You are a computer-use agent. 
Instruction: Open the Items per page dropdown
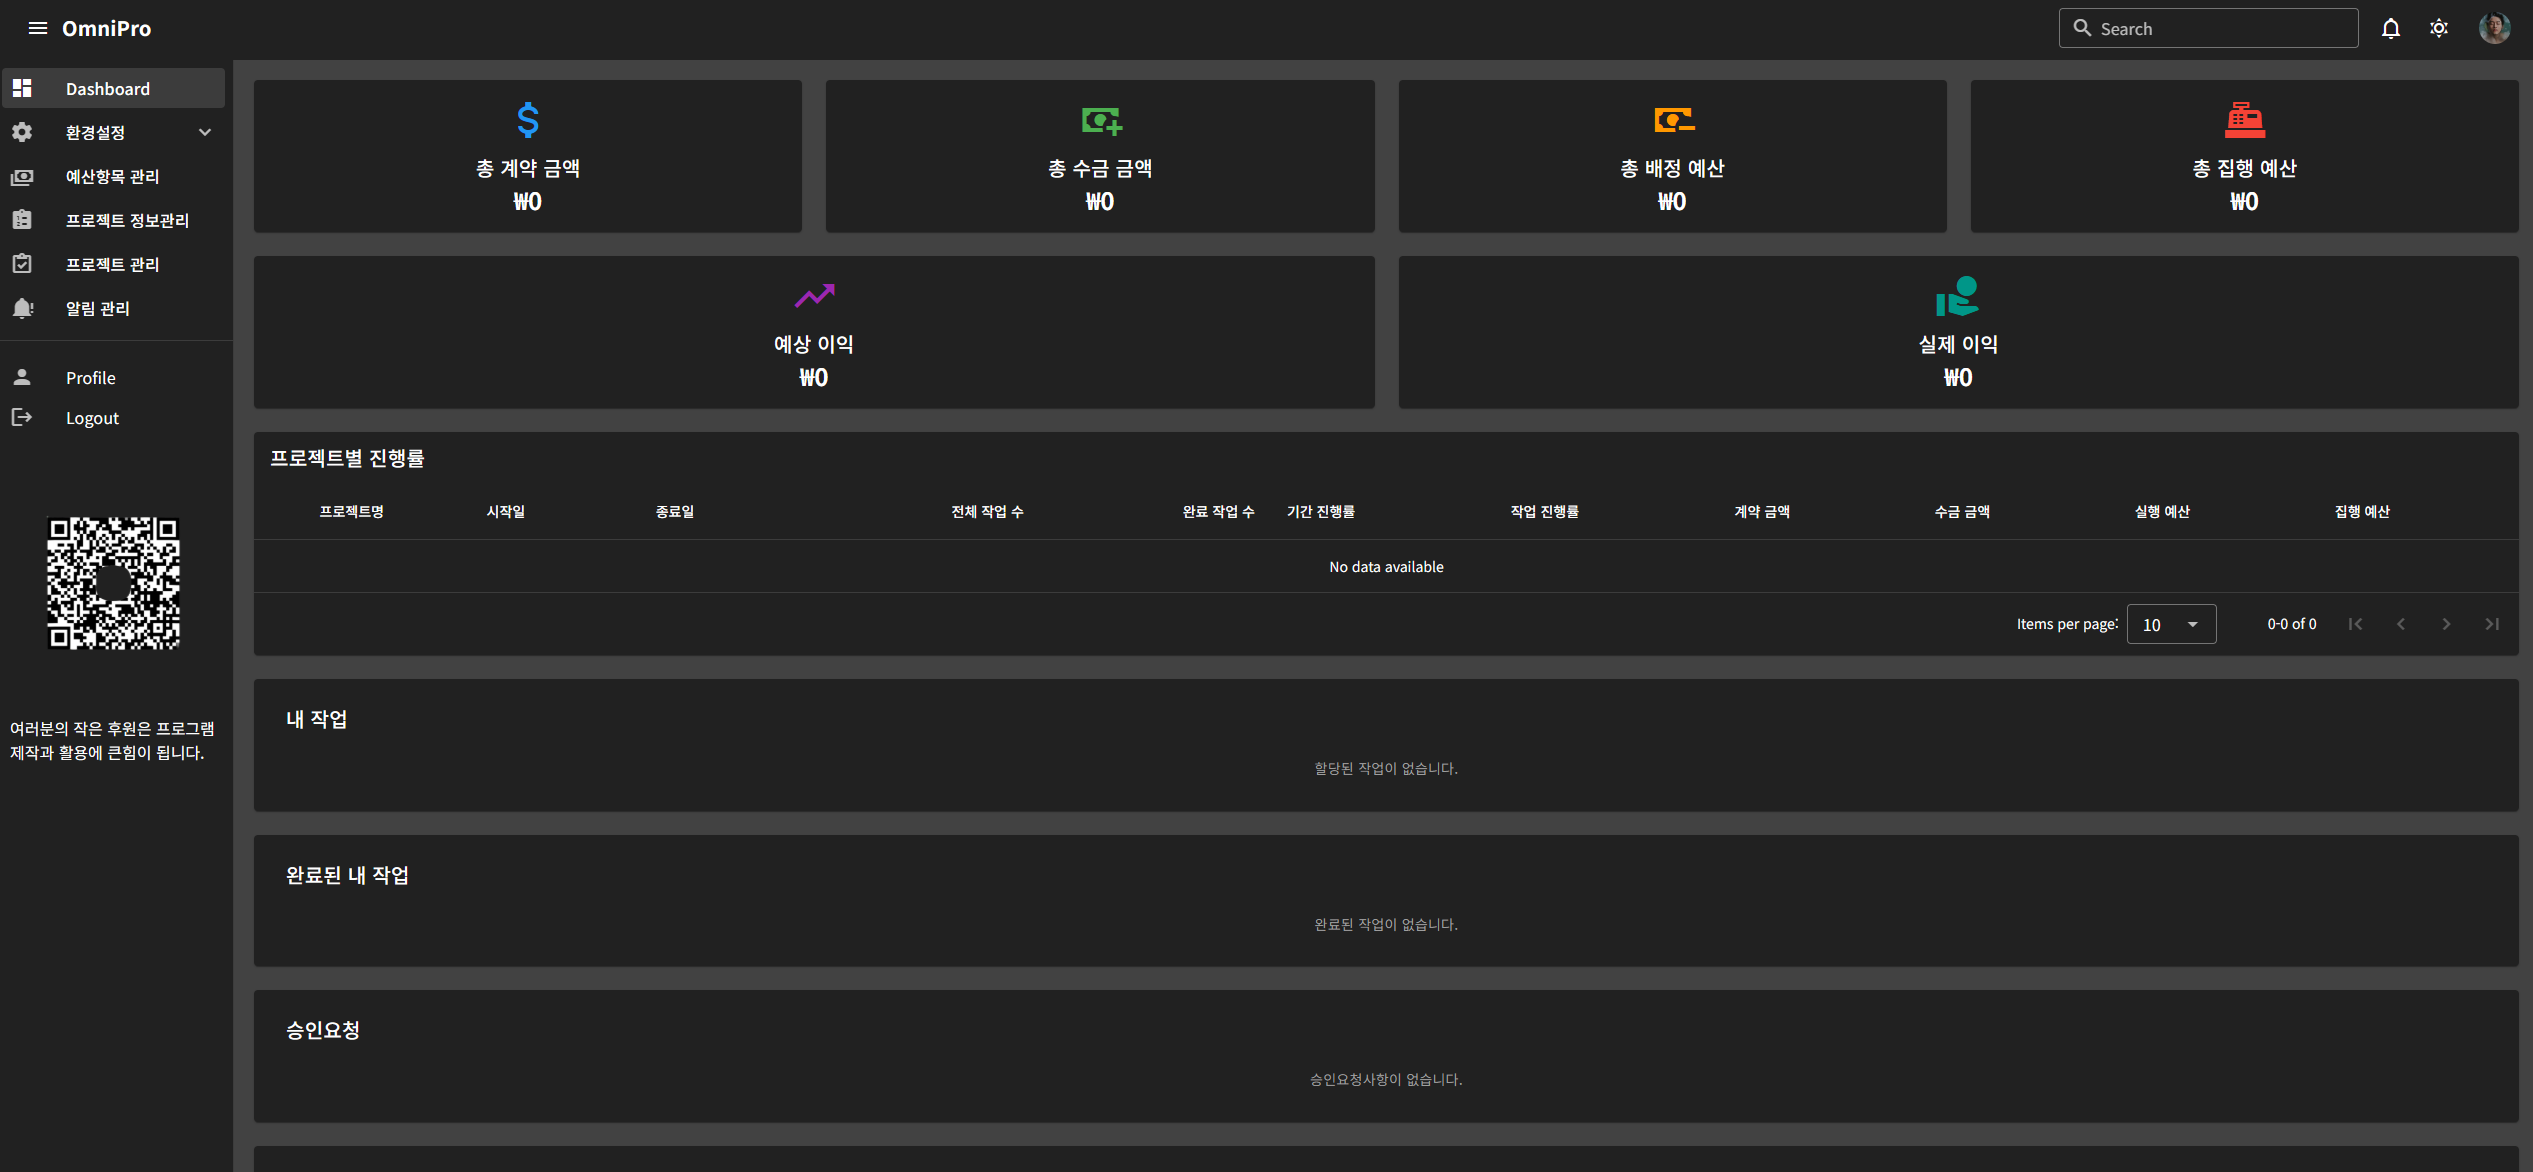coord(2170,624)
